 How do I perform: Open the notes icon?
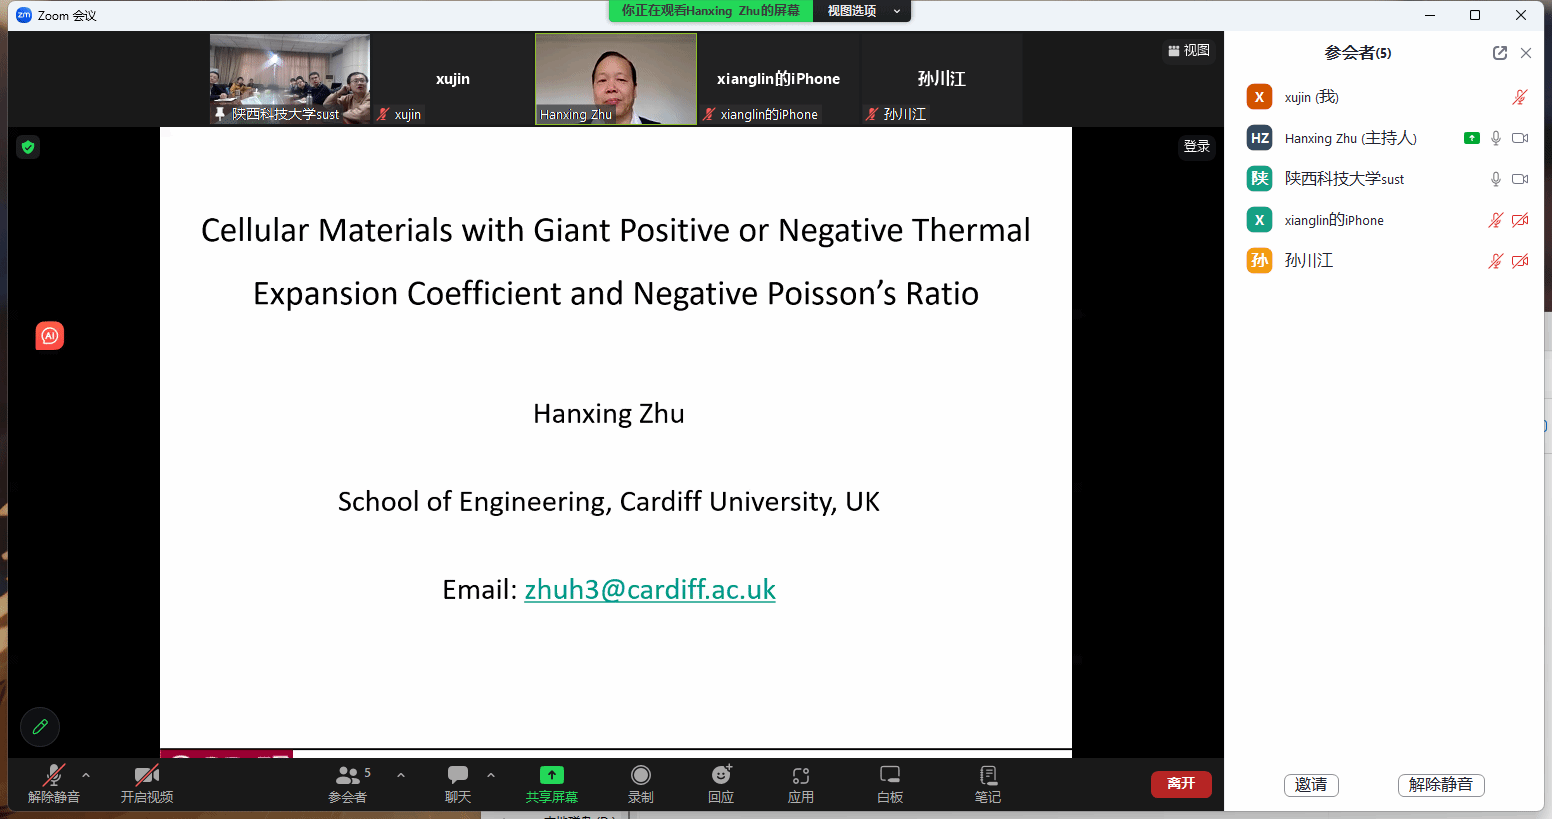[988, 776]
